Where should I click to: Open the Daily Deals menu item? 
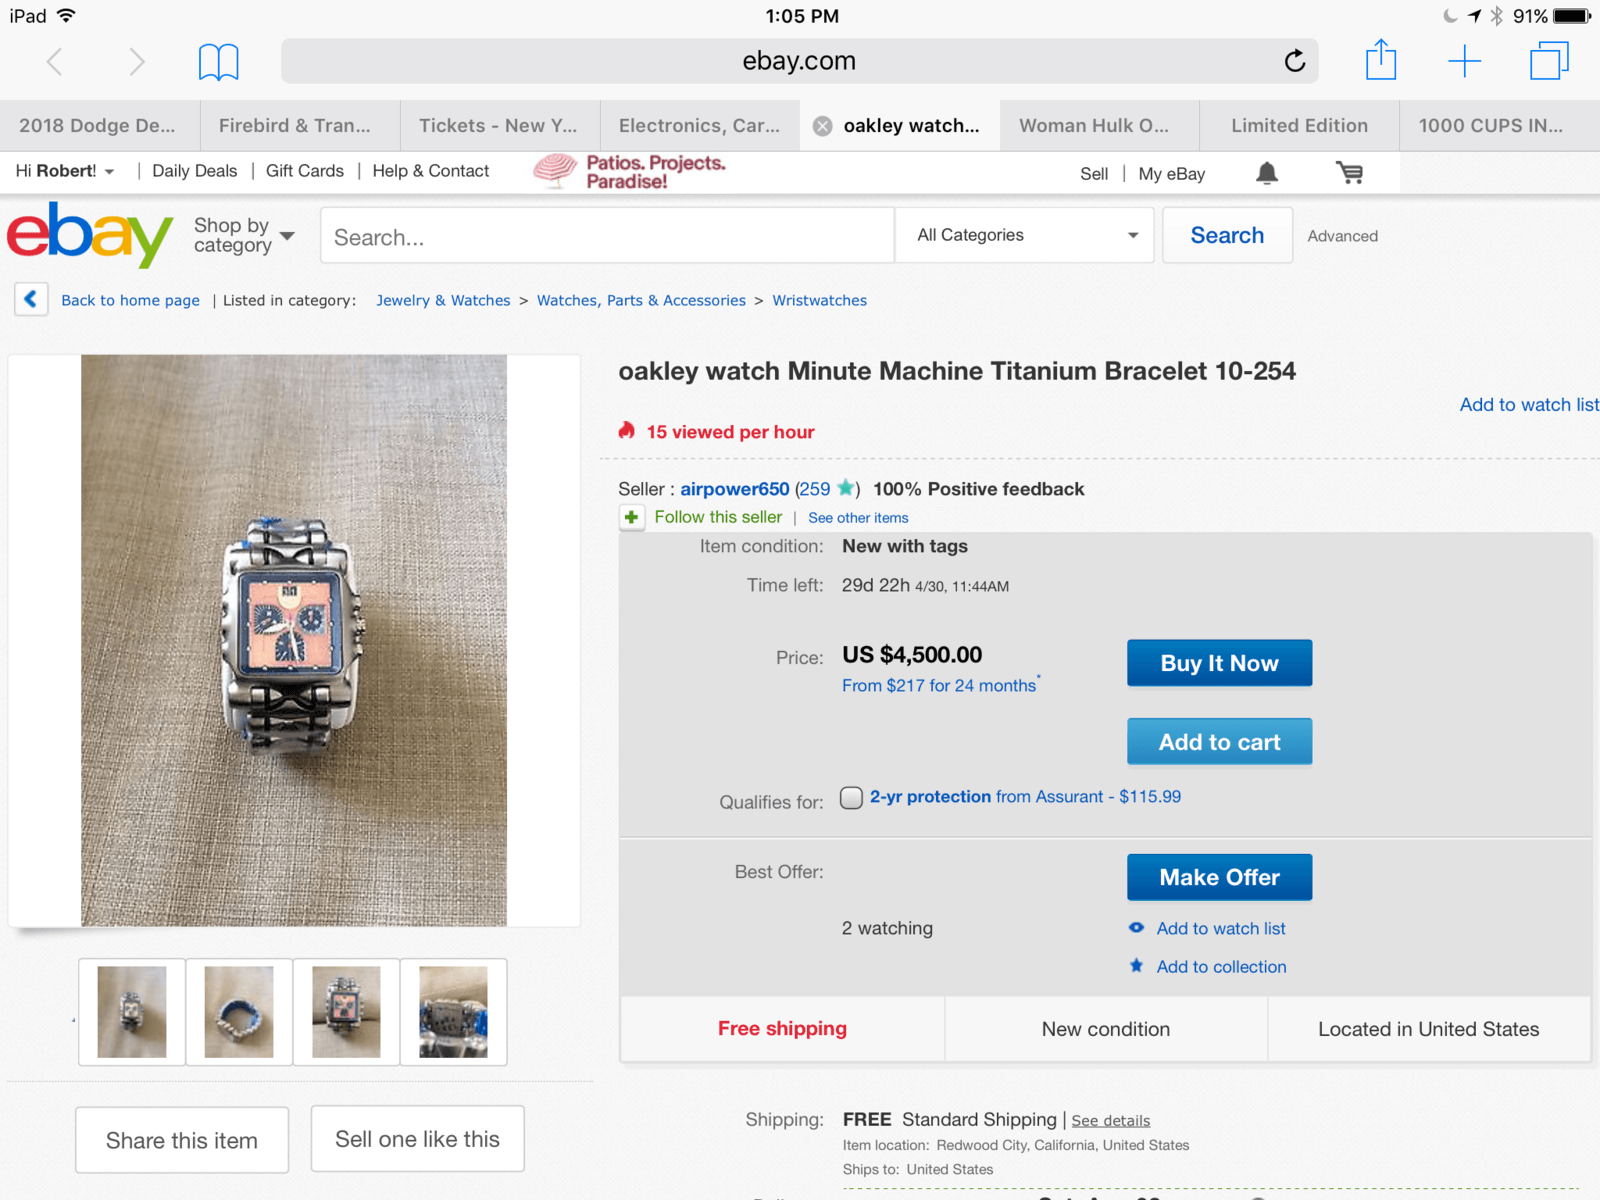click(194, 171)
